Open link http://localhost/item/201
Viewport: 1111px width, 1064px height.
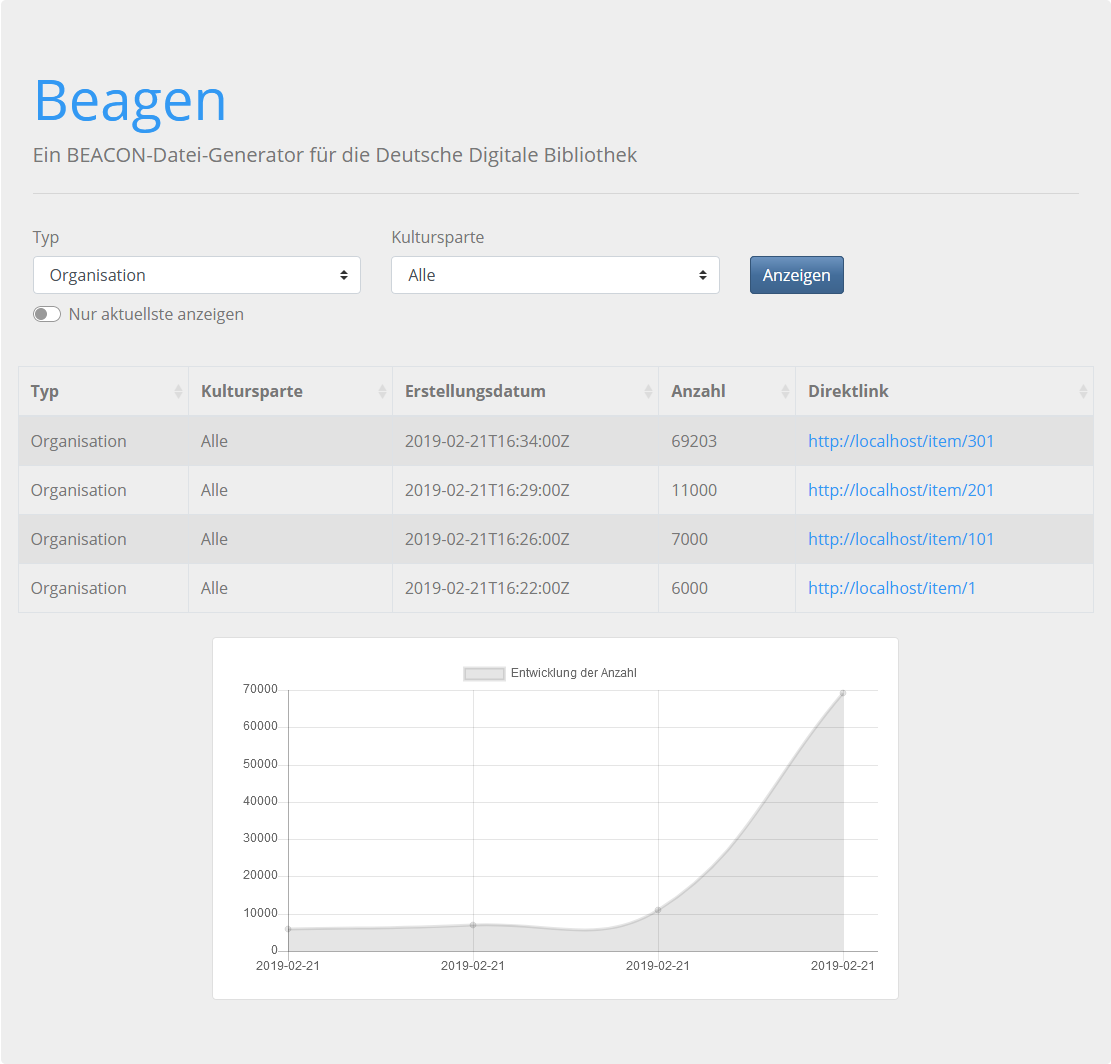tap(901, 489)
